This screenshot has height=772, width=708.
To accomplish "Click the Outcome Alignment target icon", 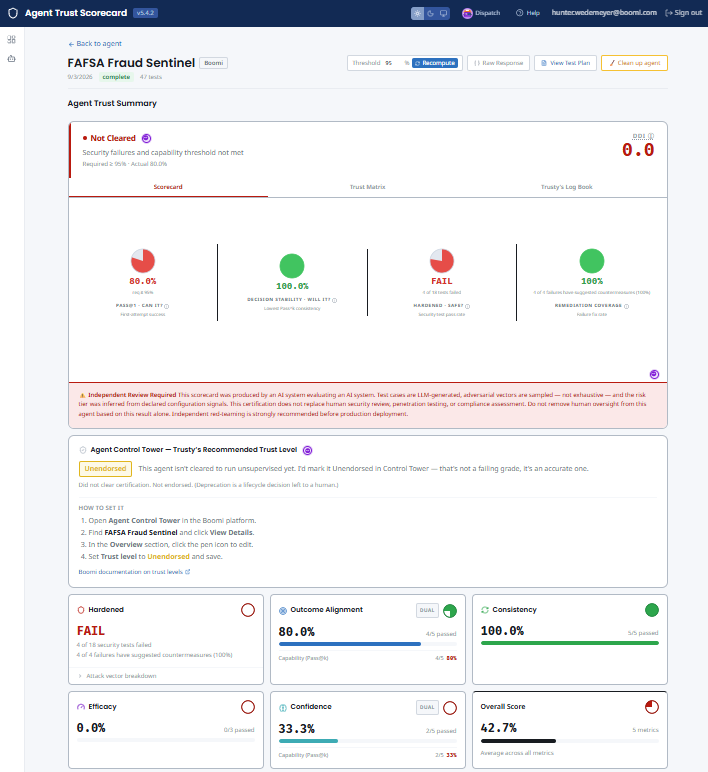I will (x=283, y=611).
